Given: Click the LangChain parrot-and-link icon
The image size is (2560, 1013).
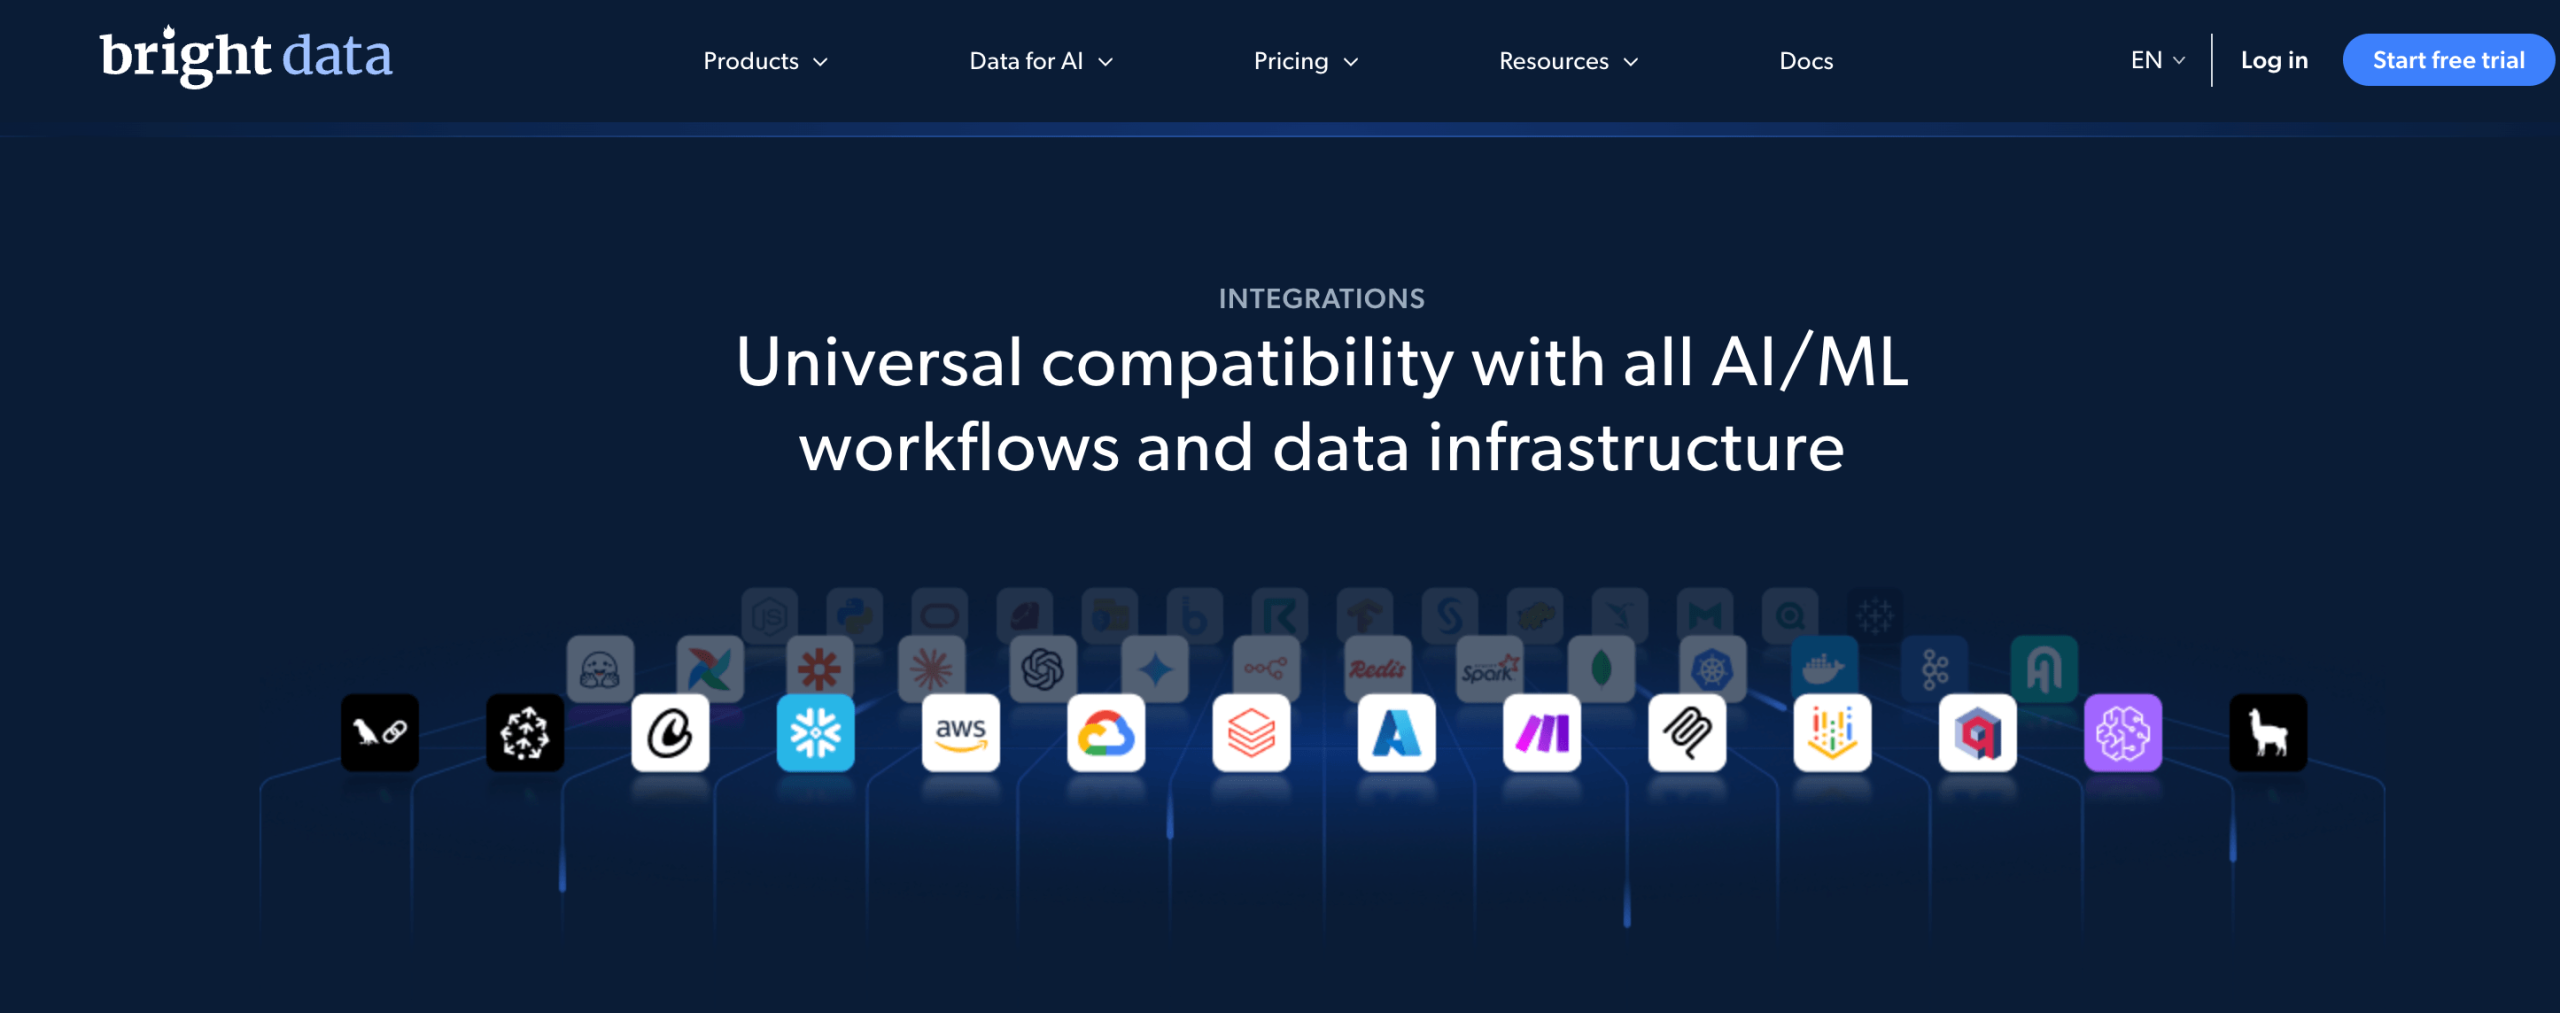Looking at the screenshot, I should (x=380, y=733).
